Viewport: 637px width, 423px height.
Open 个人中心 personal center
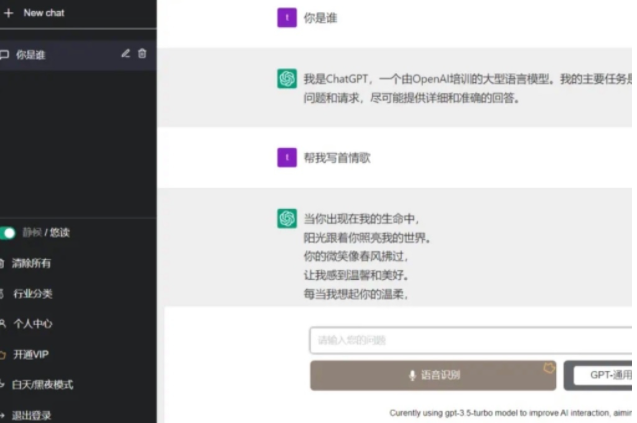pyautogui.click(x=32, y=324)
